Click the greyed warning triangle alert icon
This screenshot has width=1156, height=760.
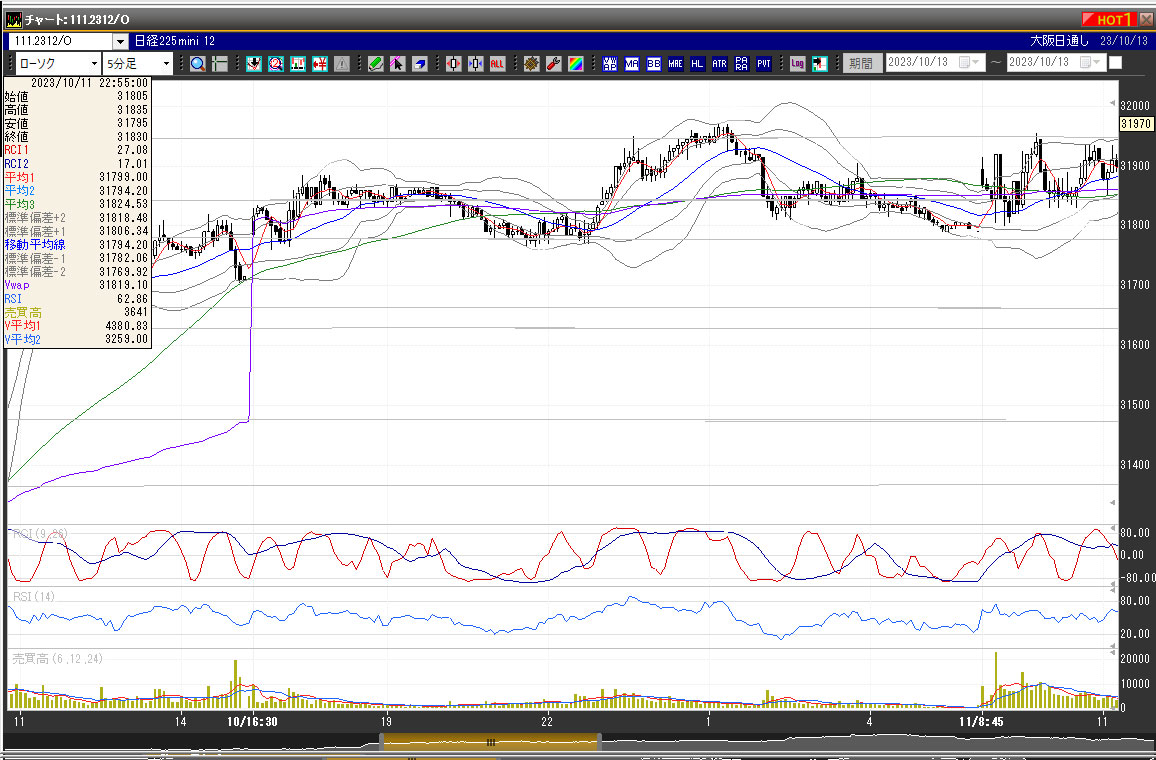pyautogui.click(x=342, y=64)
